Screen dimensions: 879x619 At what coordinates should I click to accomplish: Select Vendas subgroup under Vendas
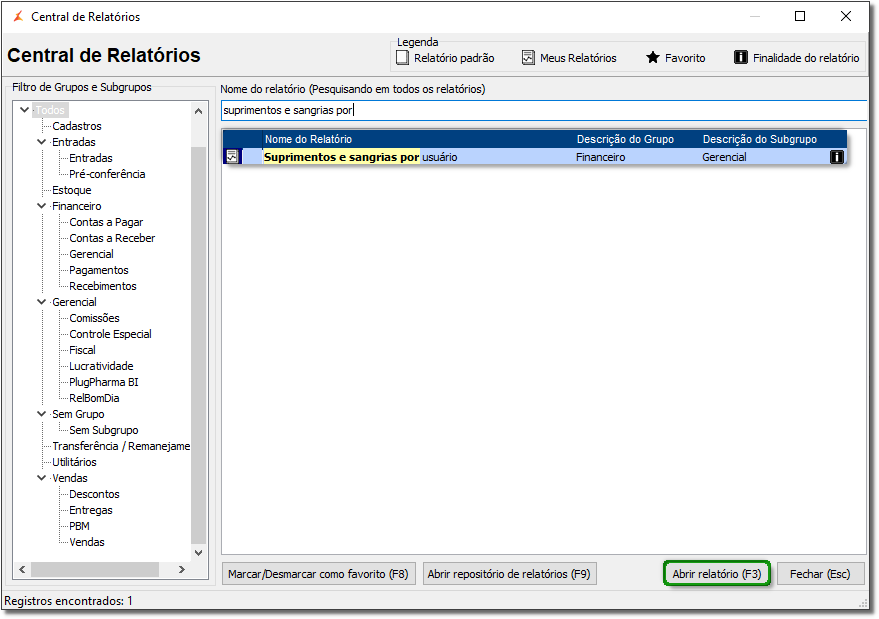point(87,542)
